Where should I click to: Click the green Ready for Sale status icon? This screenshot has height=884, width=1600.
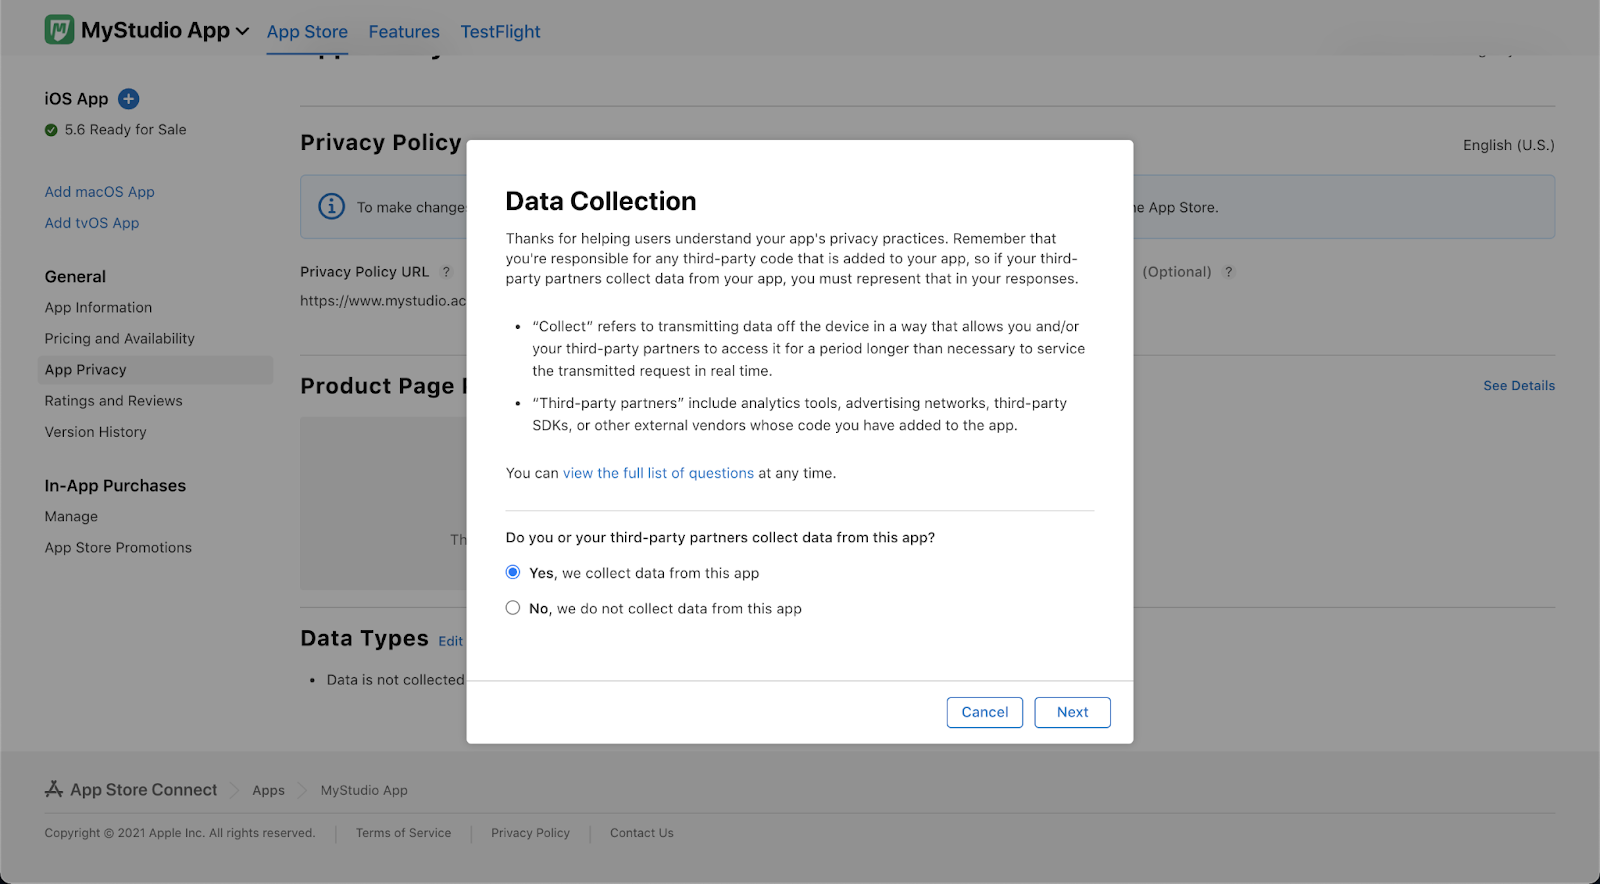pos(51,130)
